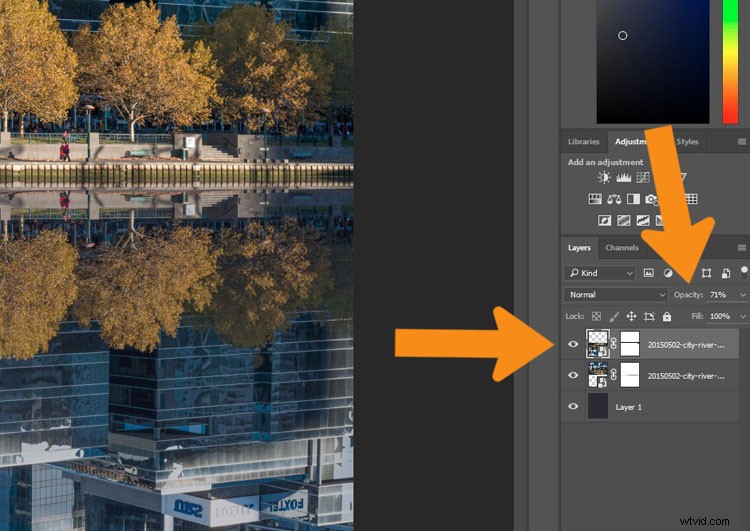Open the Kind layer filter dropdown
This screenshot has height=531, width=750.
600,273
